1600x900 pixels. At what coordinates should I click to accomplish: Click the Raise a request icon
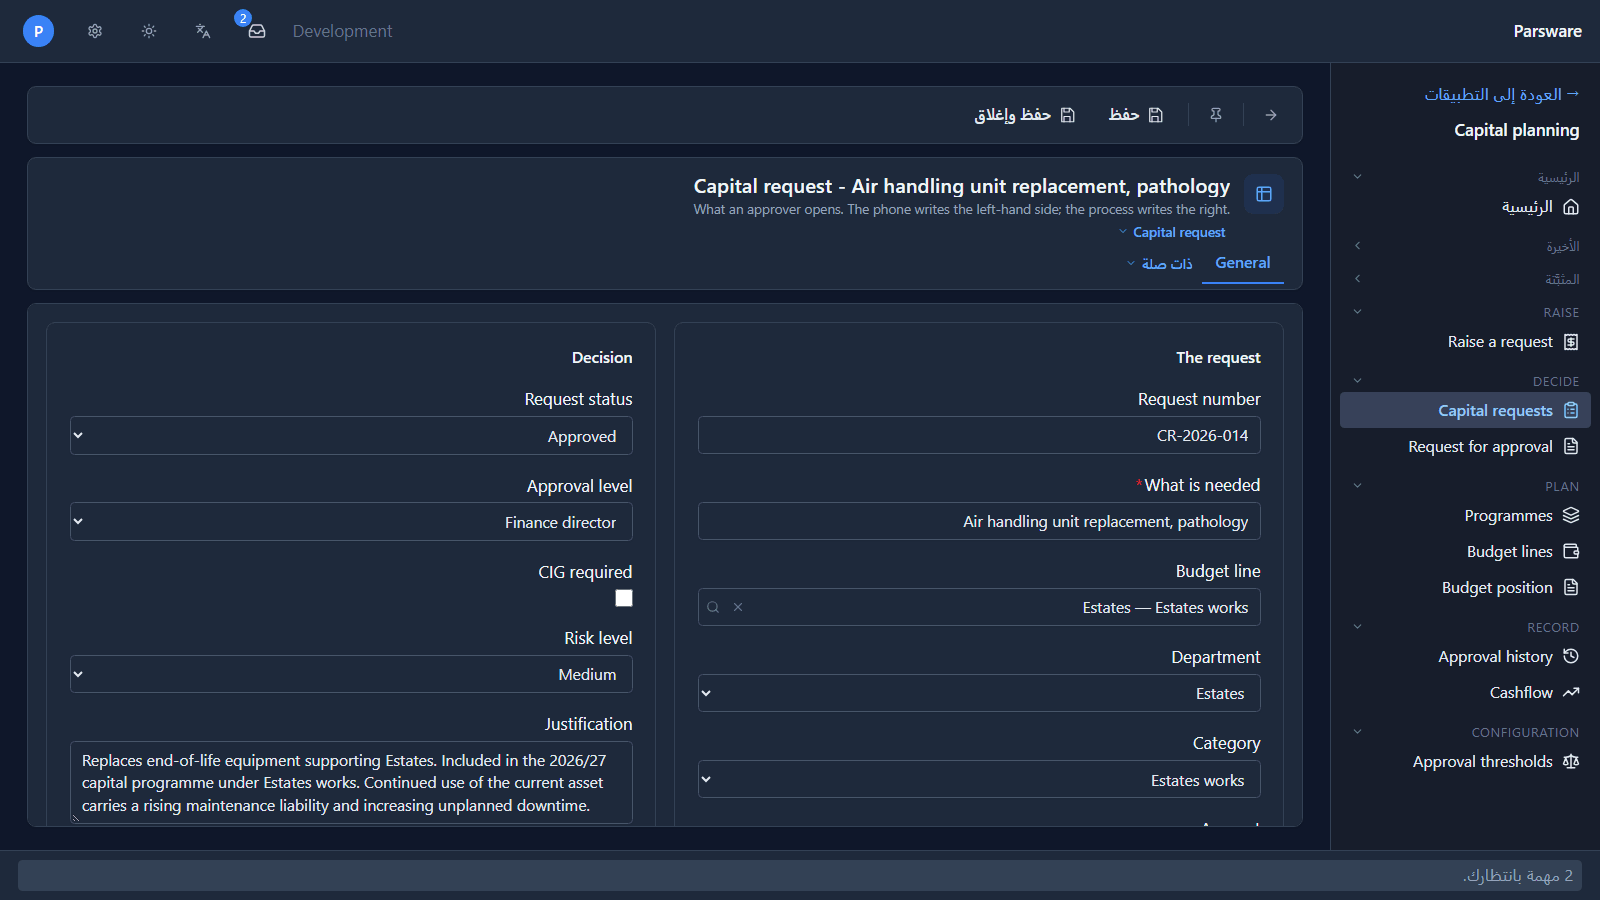(1571, 342)
